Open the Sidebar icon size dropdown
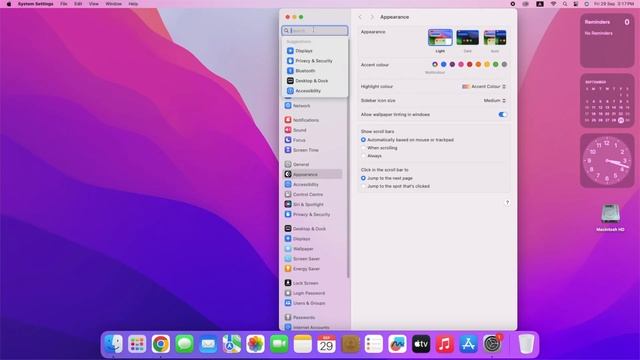The width and height of the screenshot is (640, 360). [495, 100]
